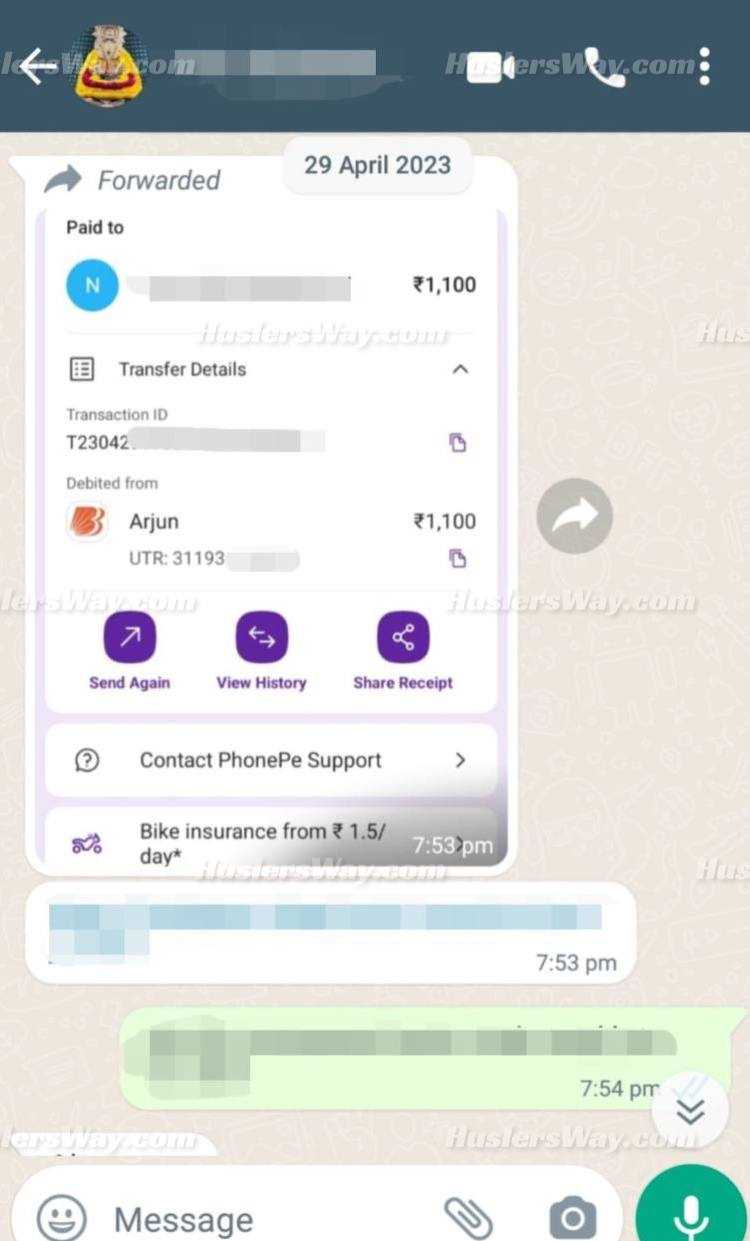Copy the Transaction ID

pyautogui.click(x=458, y=442)
